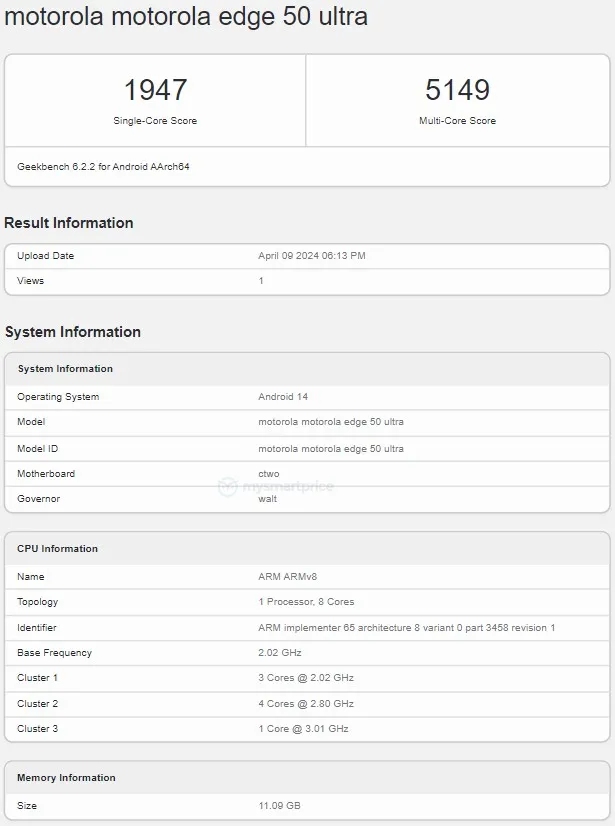
Task: Select the Motherboard value ctwo
Action: 269,474
